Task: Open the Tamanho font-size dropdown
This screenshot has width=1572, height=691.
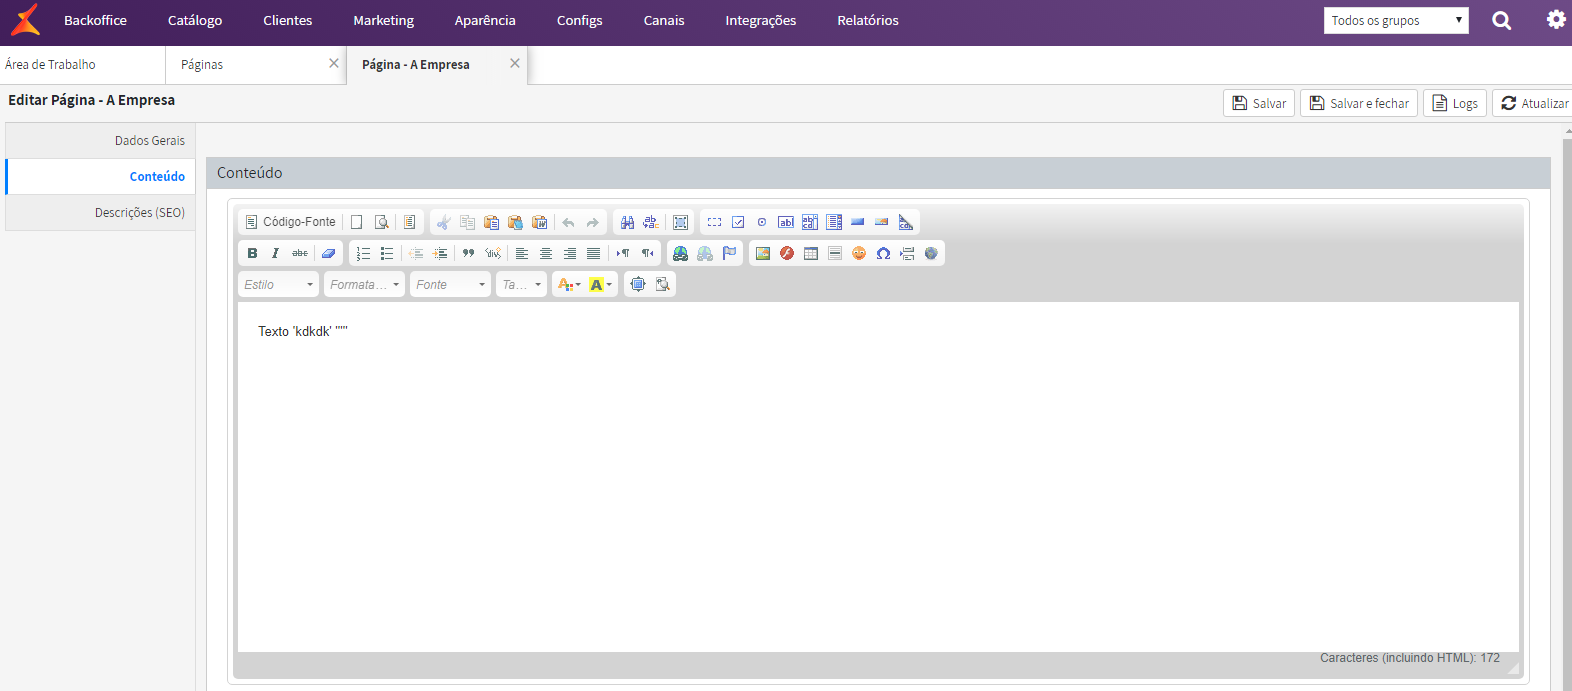Action: (522, 284)
